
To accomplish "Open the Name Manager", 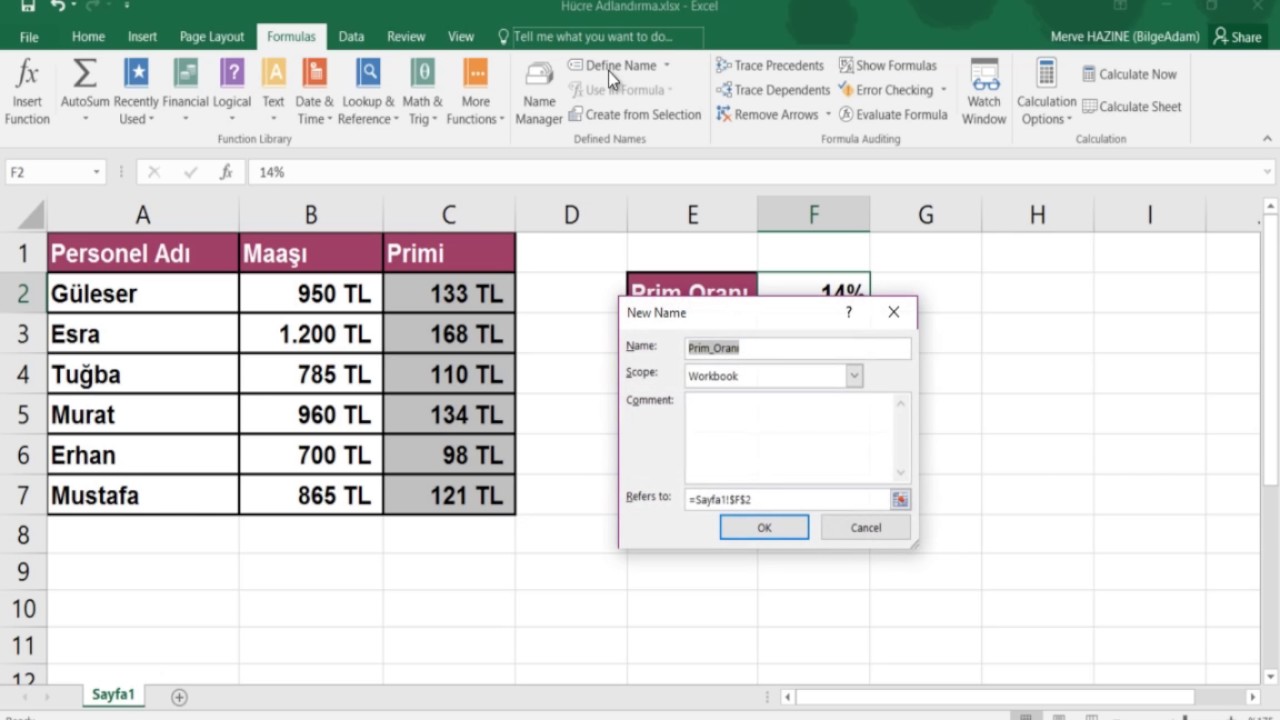I will 539,93.
